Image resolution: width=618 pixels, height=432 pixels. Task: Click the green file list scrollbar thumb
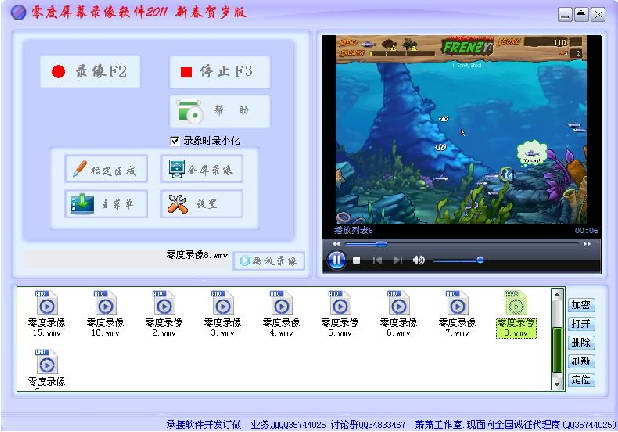point(557,350)
